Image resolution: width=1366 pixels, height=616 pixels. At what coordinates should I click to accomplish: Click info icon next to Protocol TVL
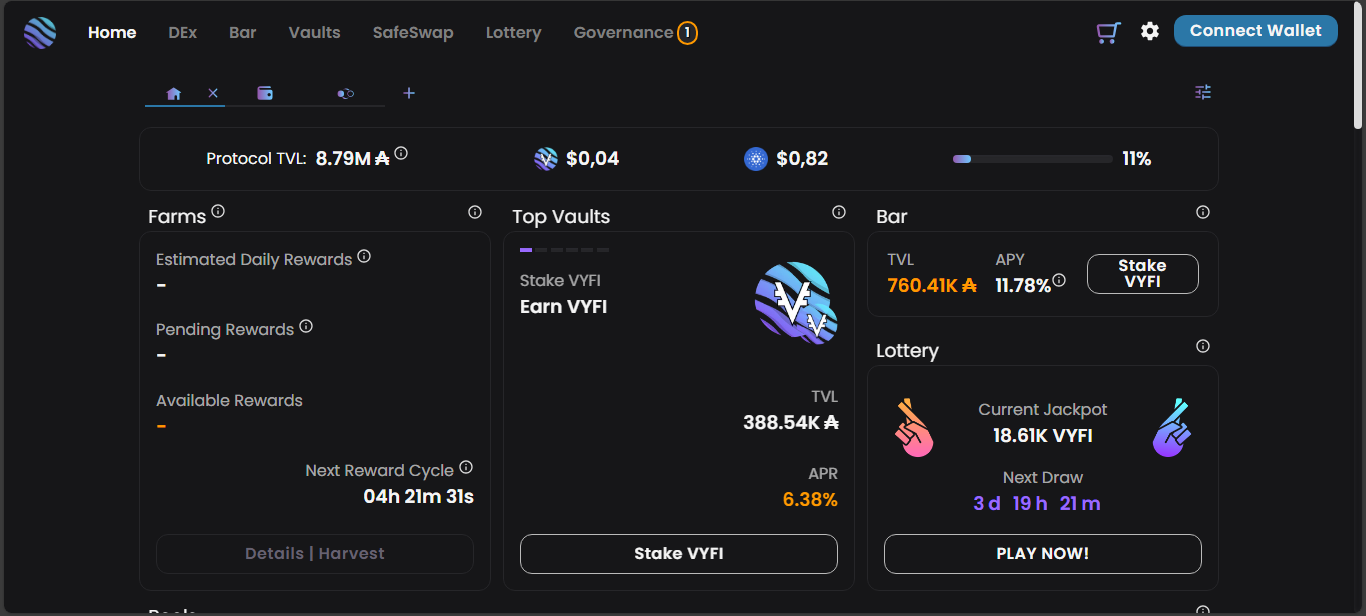tap(401, 154)
